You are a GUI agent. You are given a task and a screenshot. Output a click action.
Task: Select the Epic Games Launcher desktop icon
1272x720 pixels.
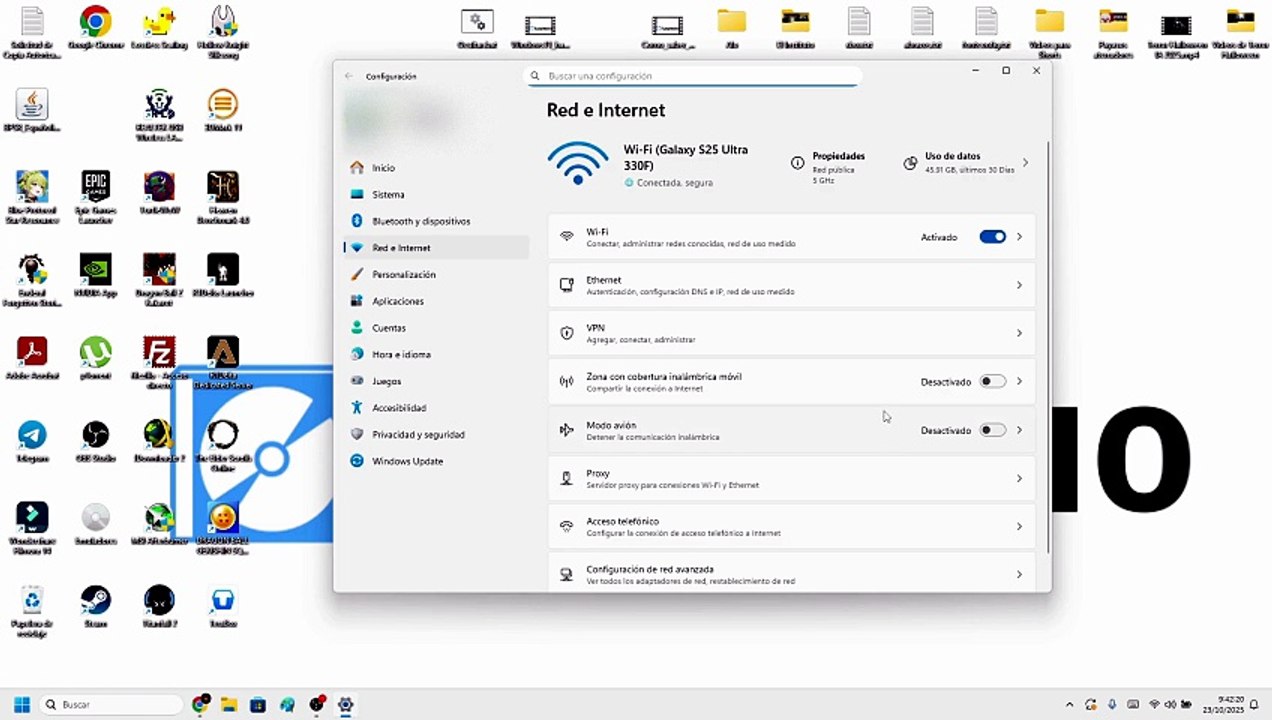(x=96, y=195)
